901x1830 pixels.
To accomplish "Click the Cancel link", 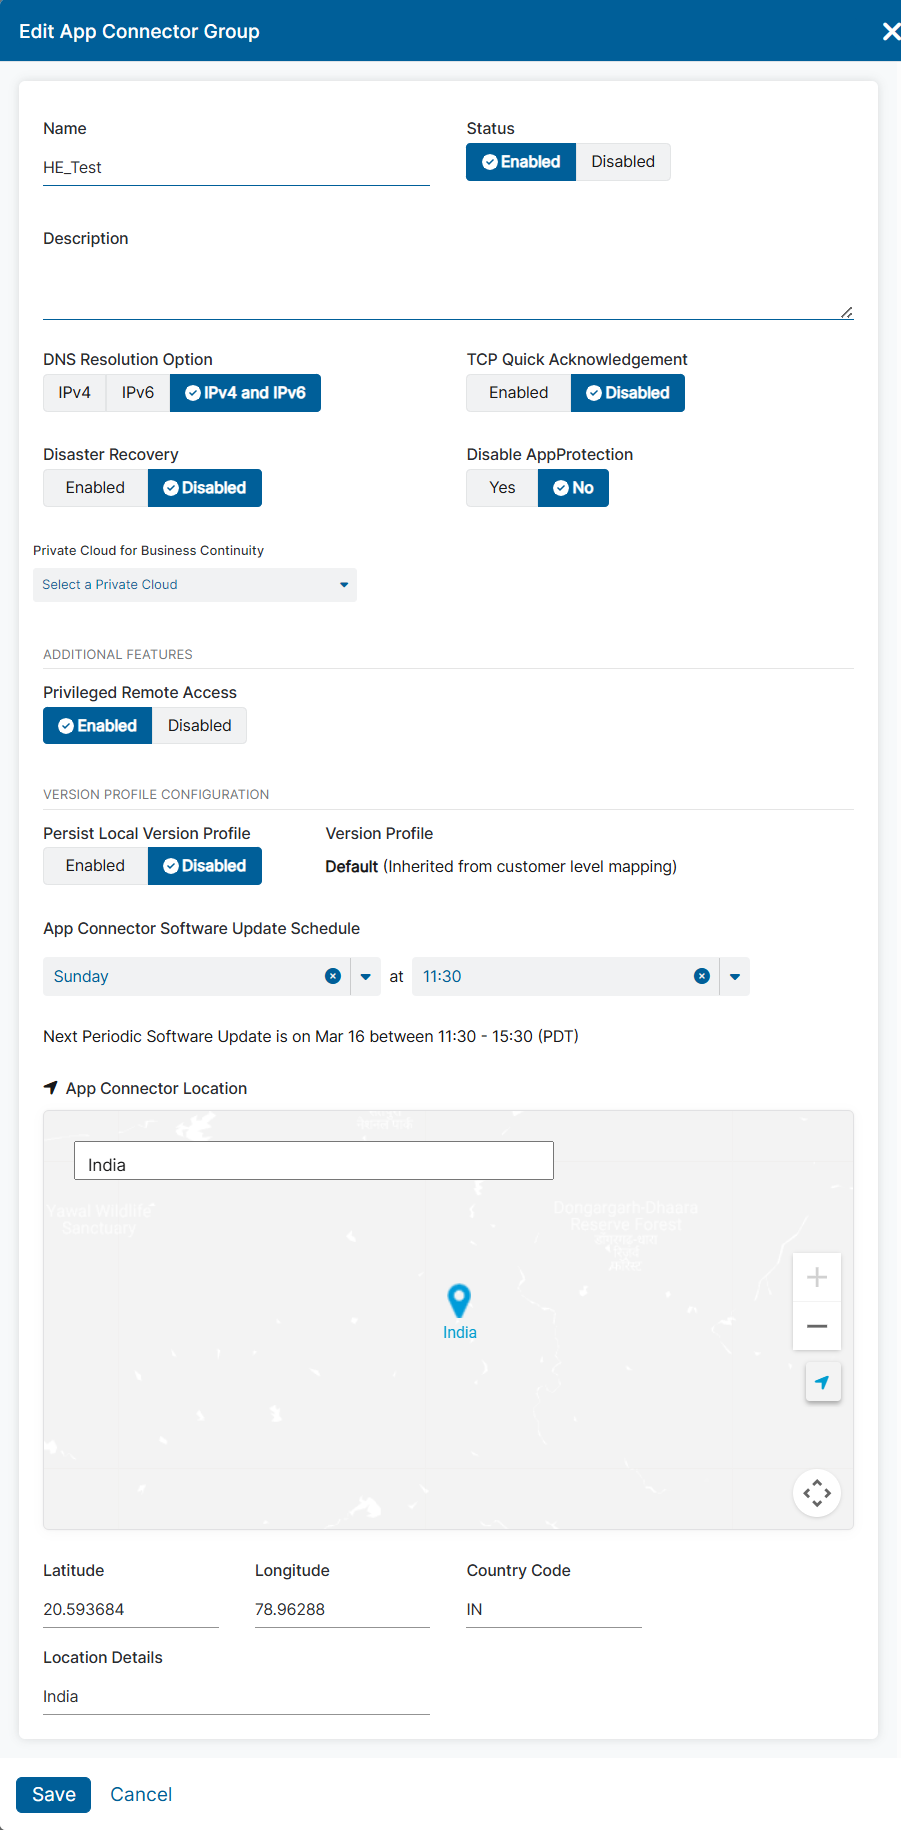I will click(141, 1794).
